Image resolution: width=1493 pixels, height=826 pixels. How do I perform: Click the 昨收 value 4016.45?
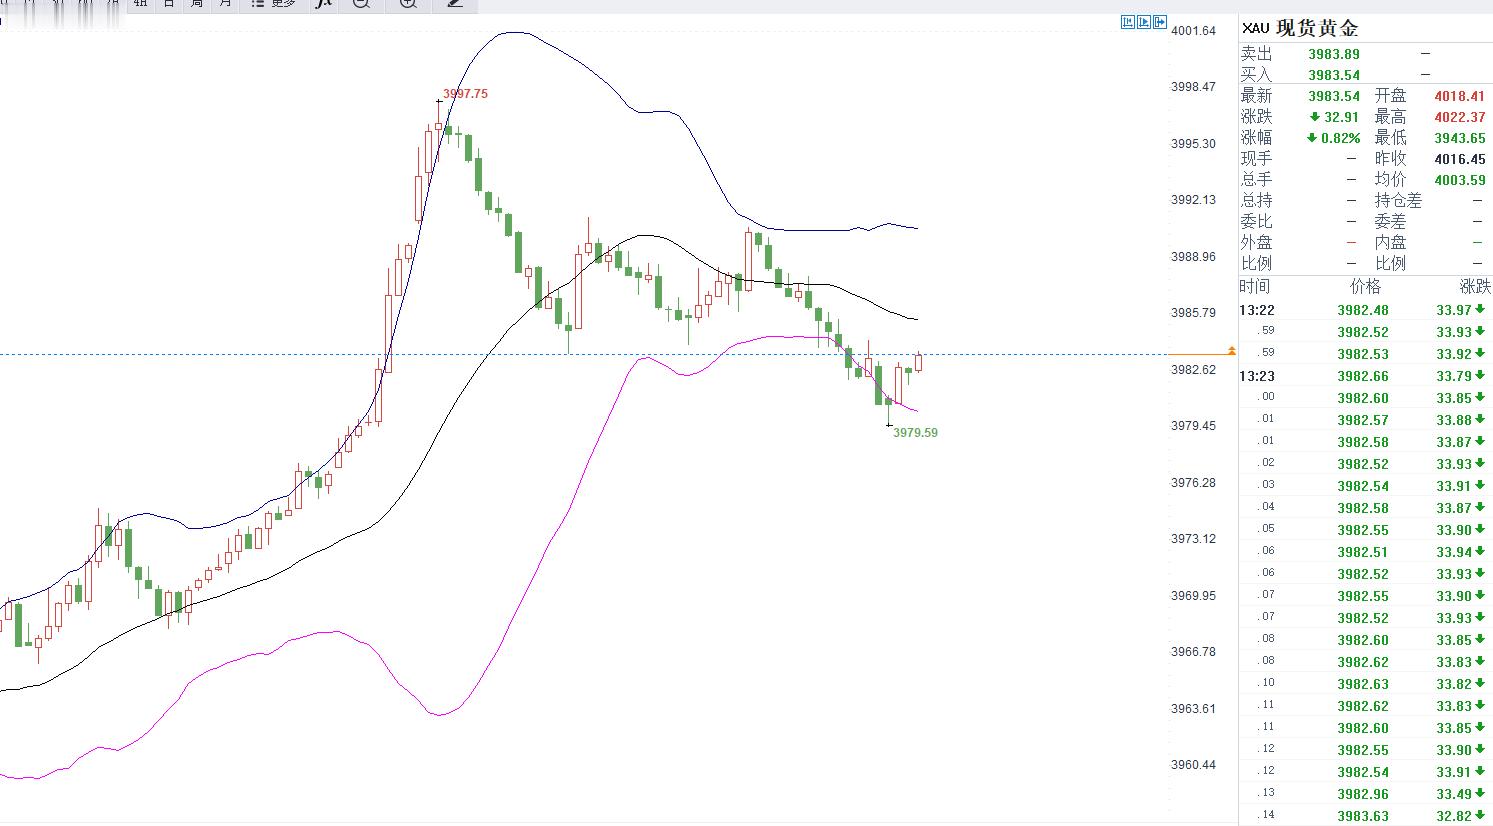point(1460,159)
